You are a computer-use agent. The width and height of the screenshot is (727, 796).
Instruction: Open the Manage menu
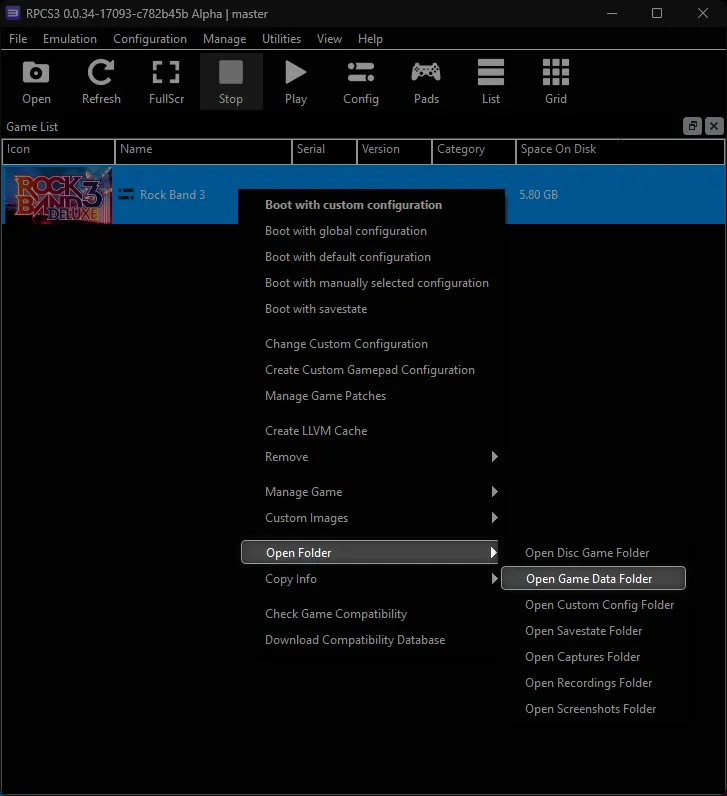(224, 39)
